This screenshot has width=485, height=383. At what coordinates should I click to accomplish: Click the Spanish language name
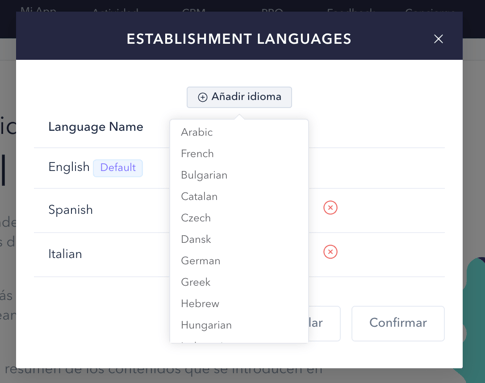70,210
